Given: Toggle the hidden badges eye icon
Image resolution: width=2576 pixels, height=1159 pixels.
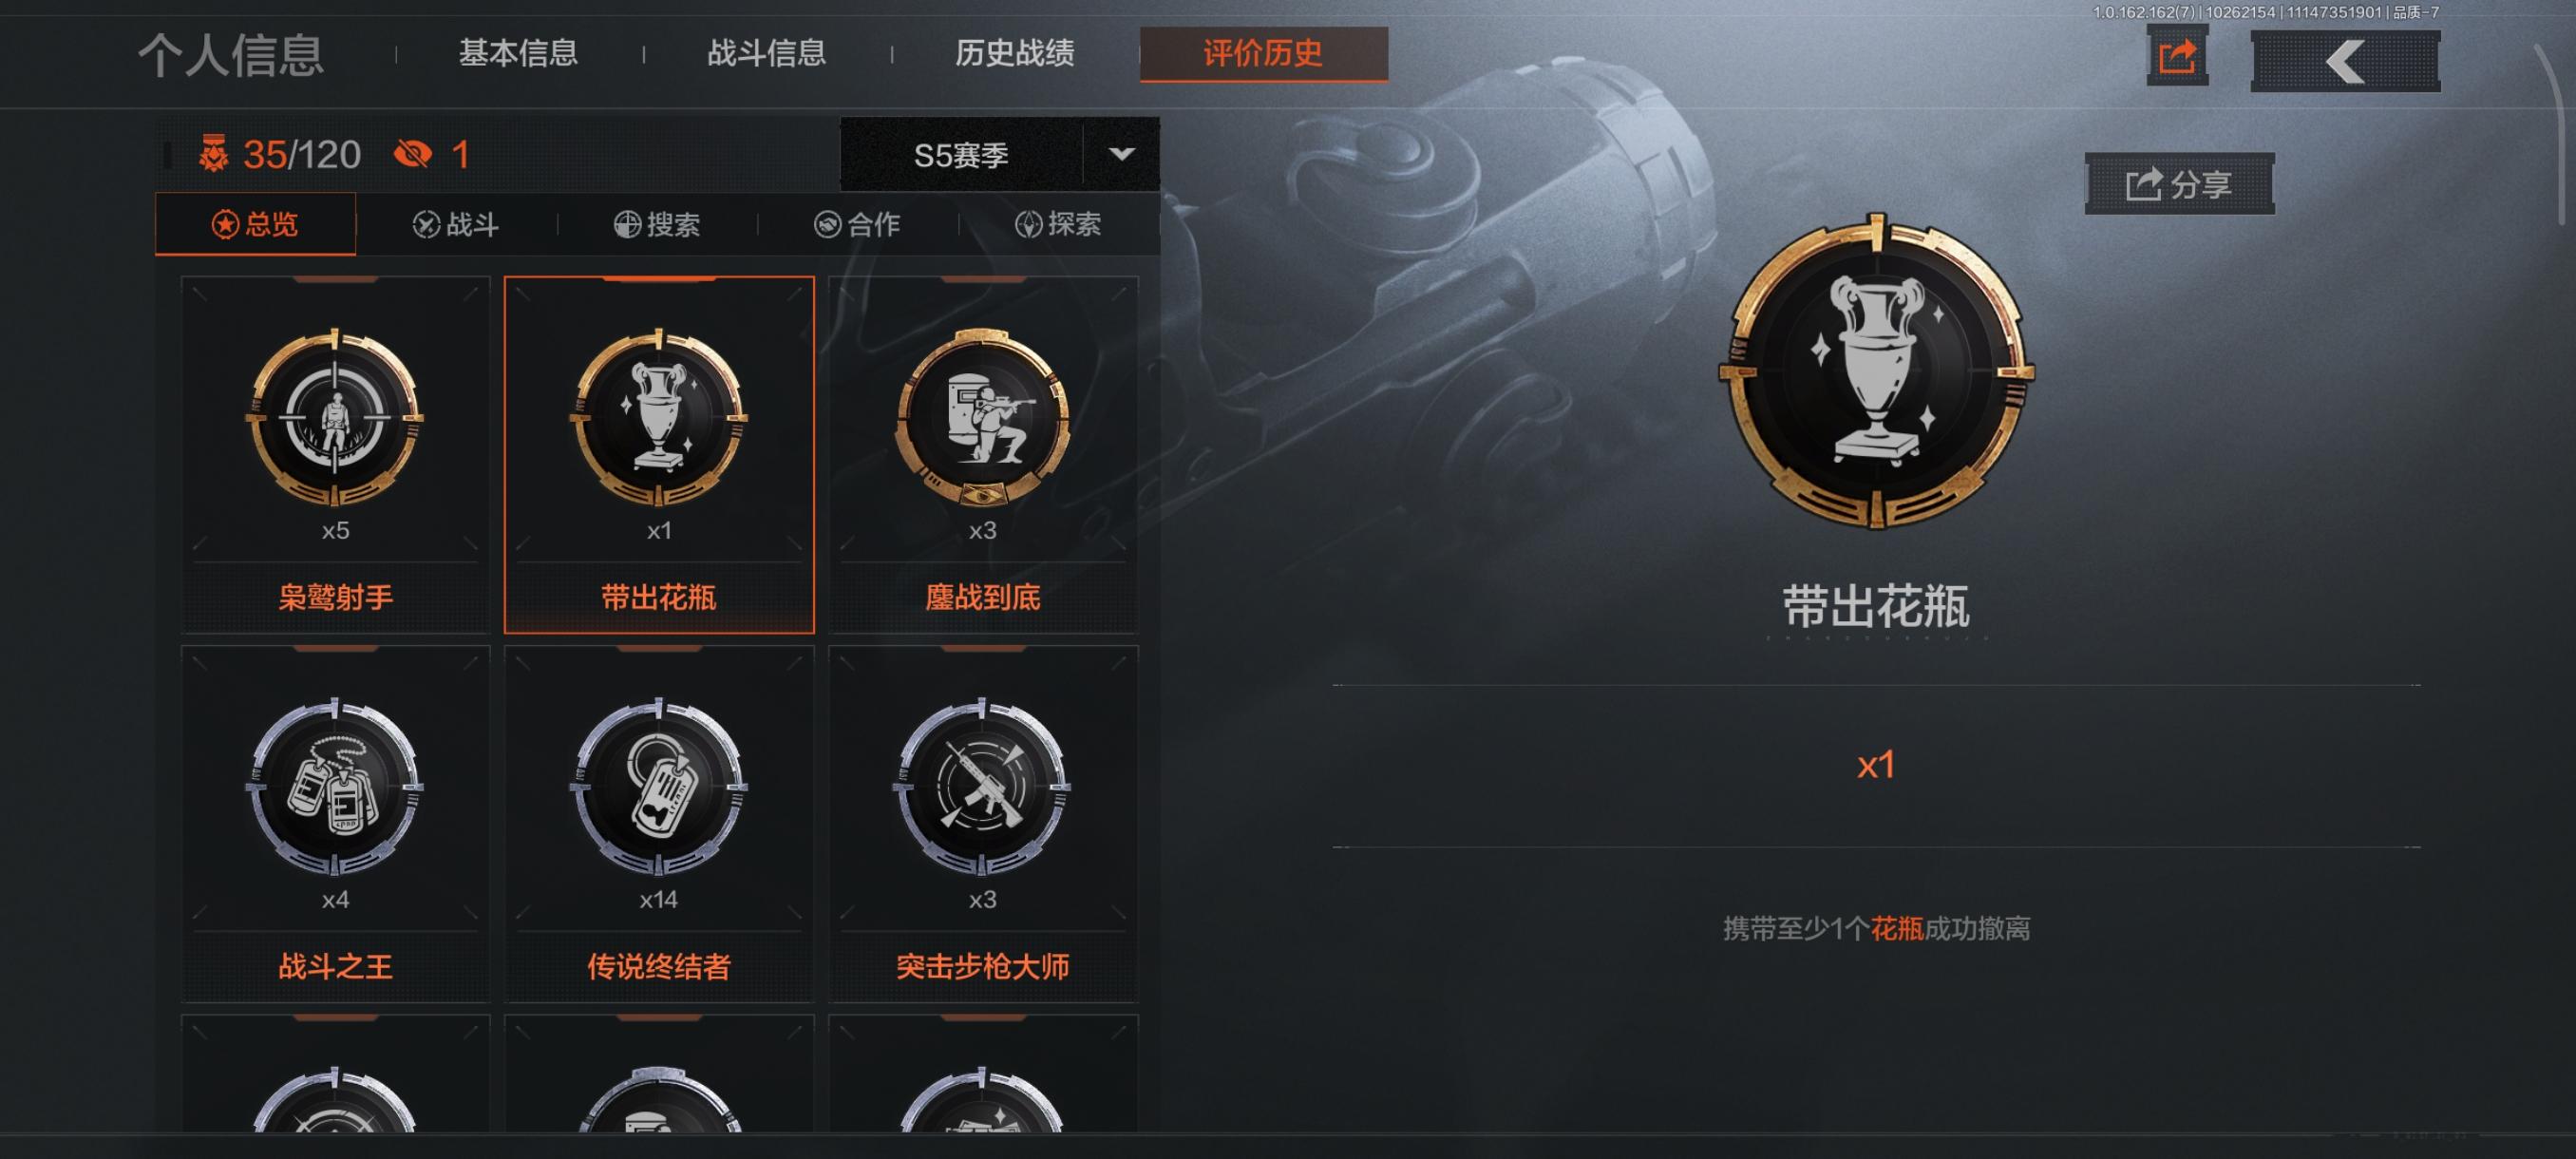Looking at the screenshot, I should pos(413,154).
